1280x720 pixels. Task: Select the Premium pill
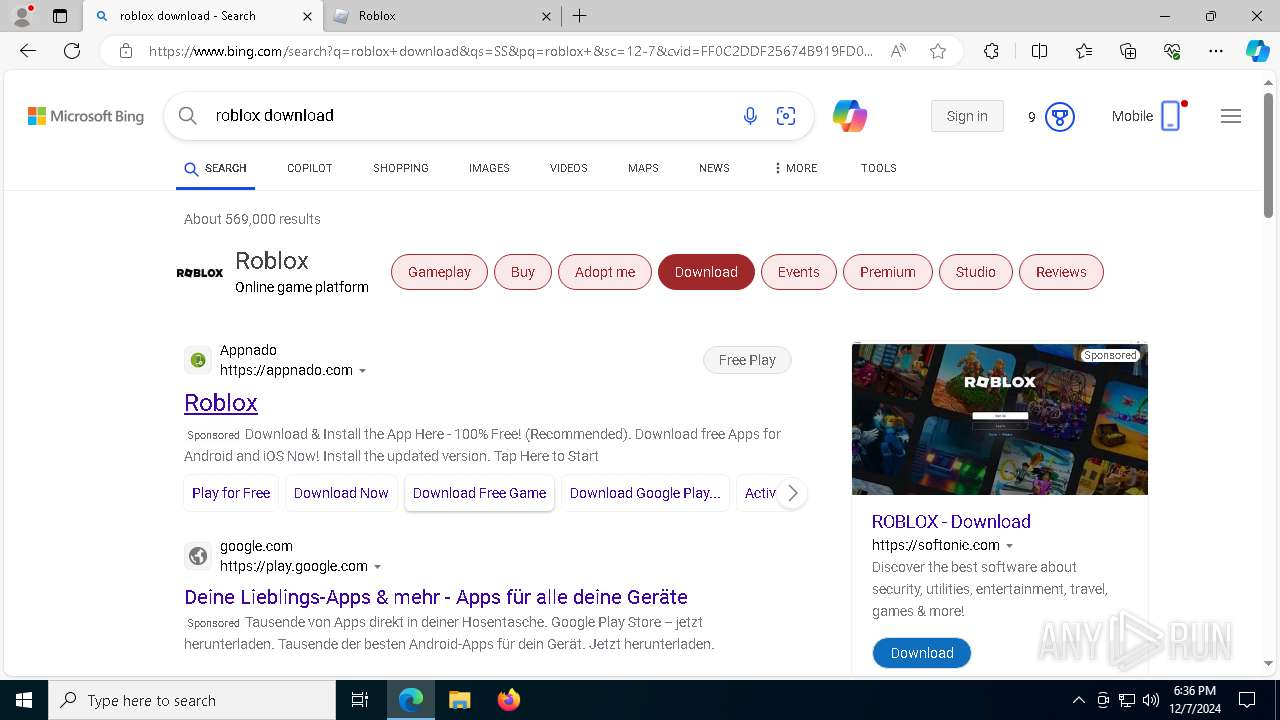[888, 272]
